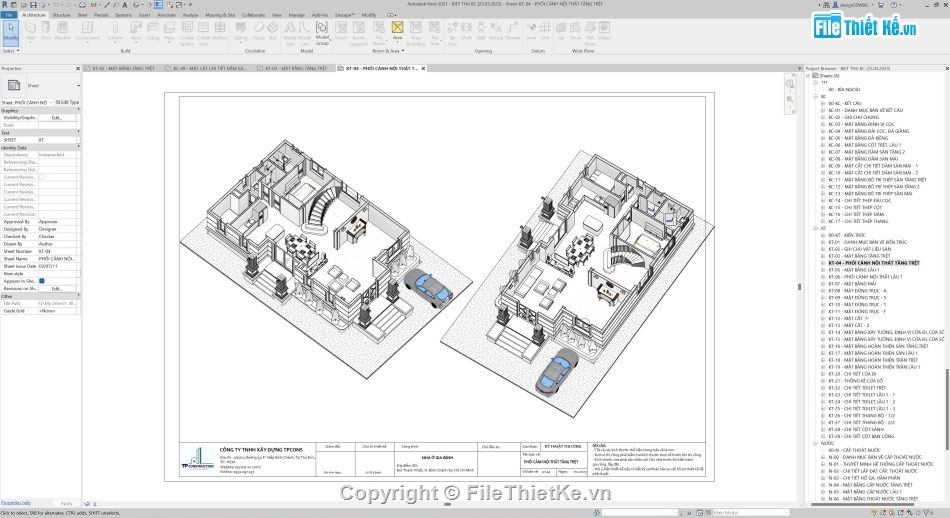
Task: Switch to the Annotate ribbon tab
Action: coord(166,15)
